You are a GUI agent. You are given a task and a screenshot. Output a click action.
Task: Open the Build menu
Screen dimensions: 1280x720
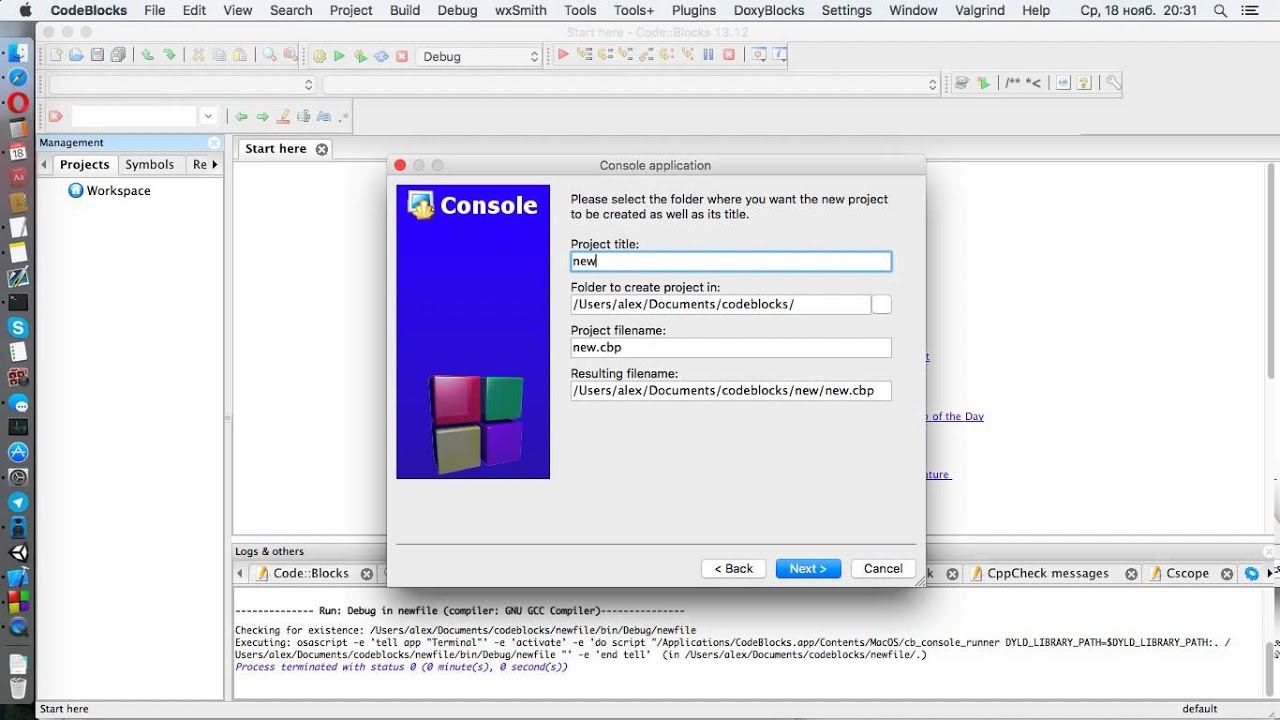click(405, 10)
